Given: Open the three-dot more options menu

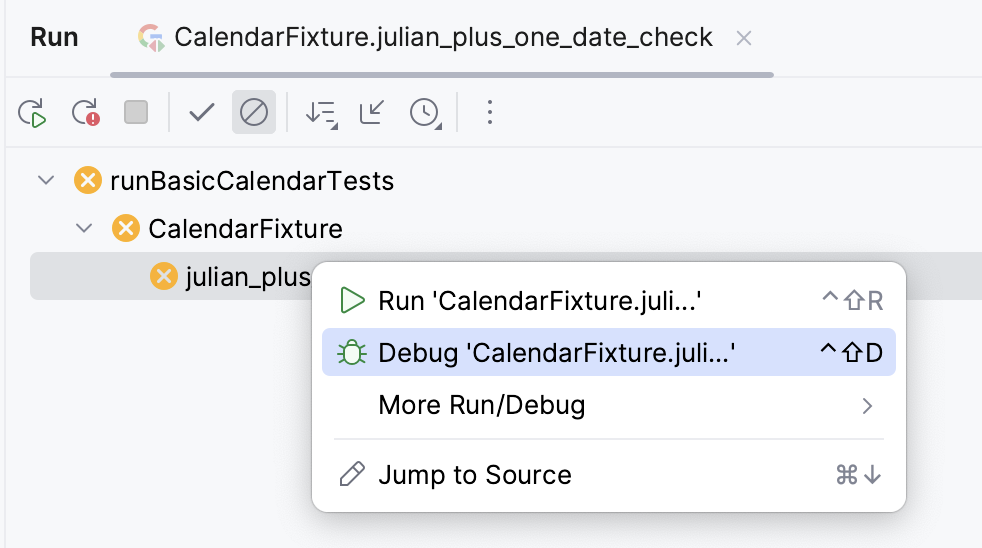Looking at the screenshot, I should click(489, 113).
